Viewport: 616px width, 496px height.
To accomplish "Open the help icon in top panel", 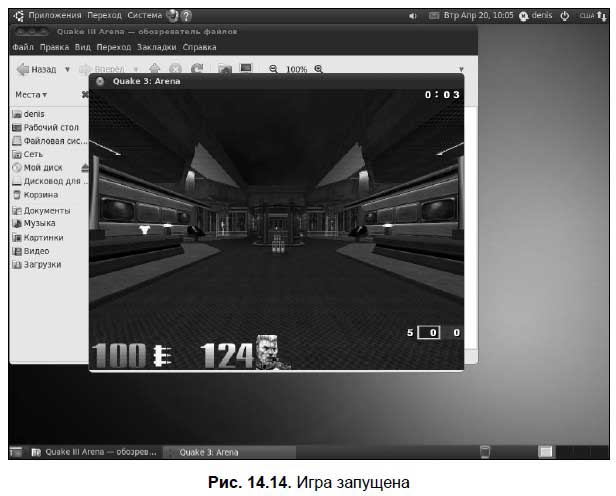I will click(187, 16).
